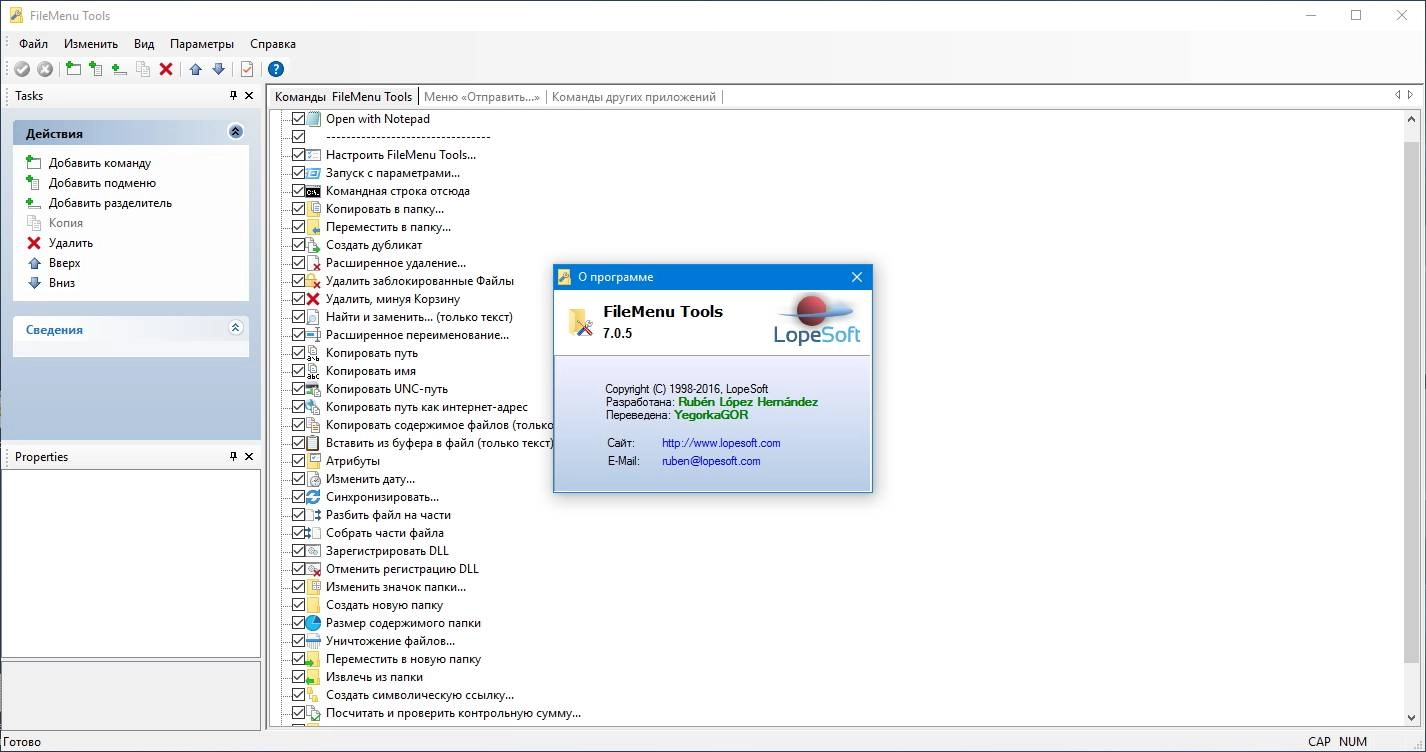This screenshot has height=752, width=1426.
Task: Click 'Вверх' in Actions panel
Action: coord(64,263)
